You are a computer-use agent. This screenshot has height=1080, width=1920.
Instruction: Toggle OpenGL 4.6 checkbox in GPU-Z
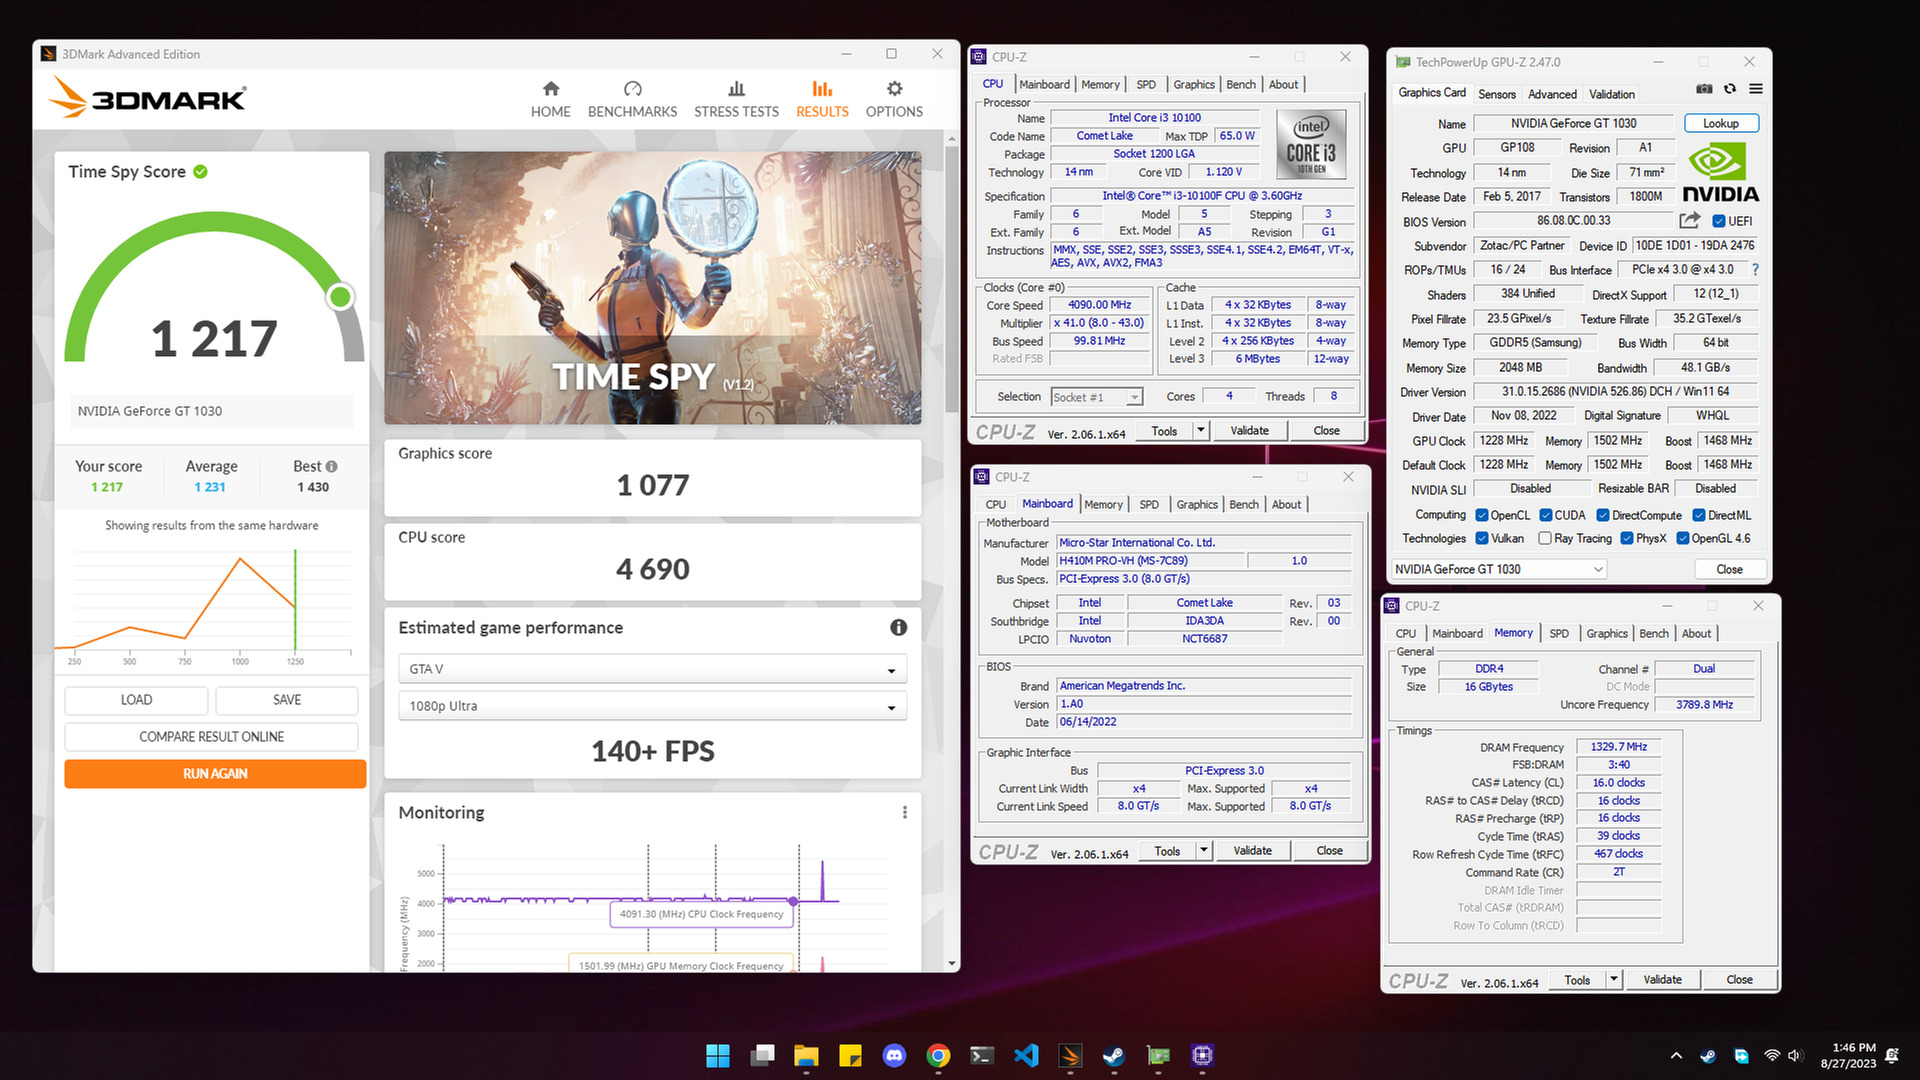(1683, 538)
